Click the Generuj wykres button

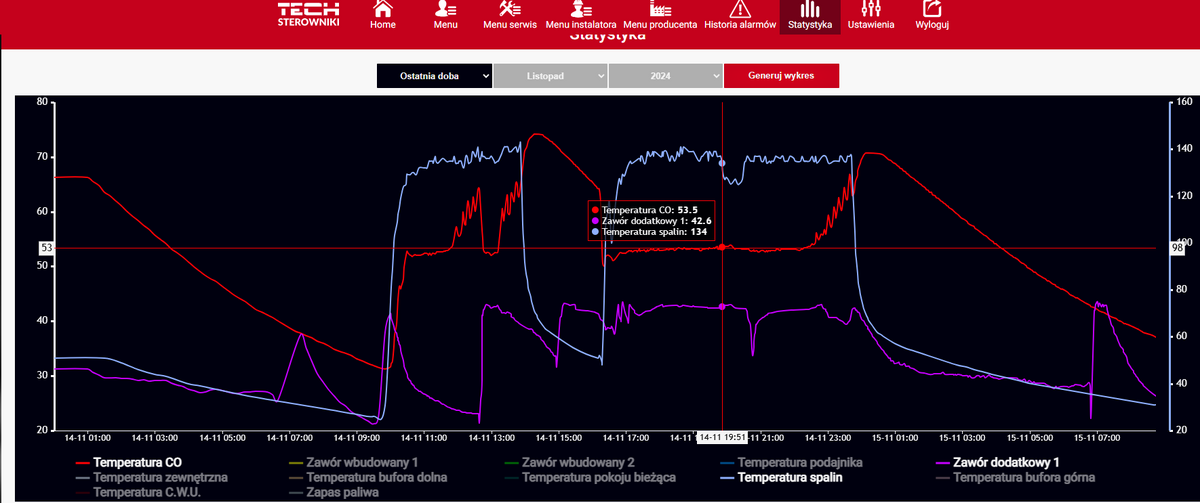(x=781, y=76)
